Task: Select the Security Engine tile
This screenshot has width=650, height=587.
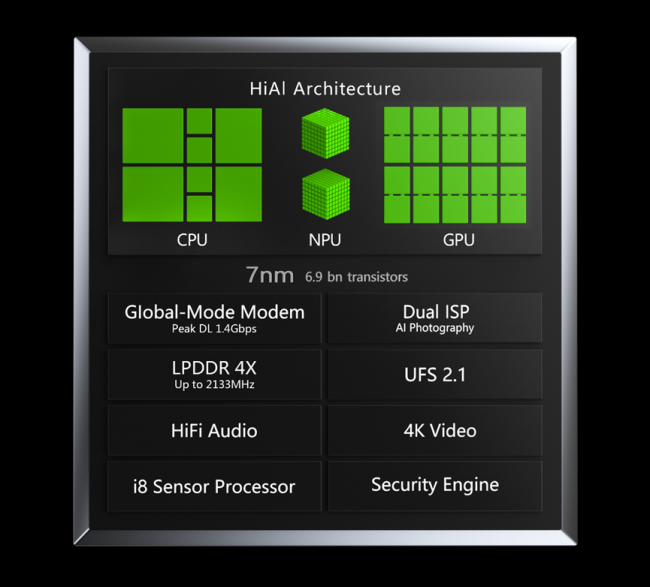Action: click(435, 486)
